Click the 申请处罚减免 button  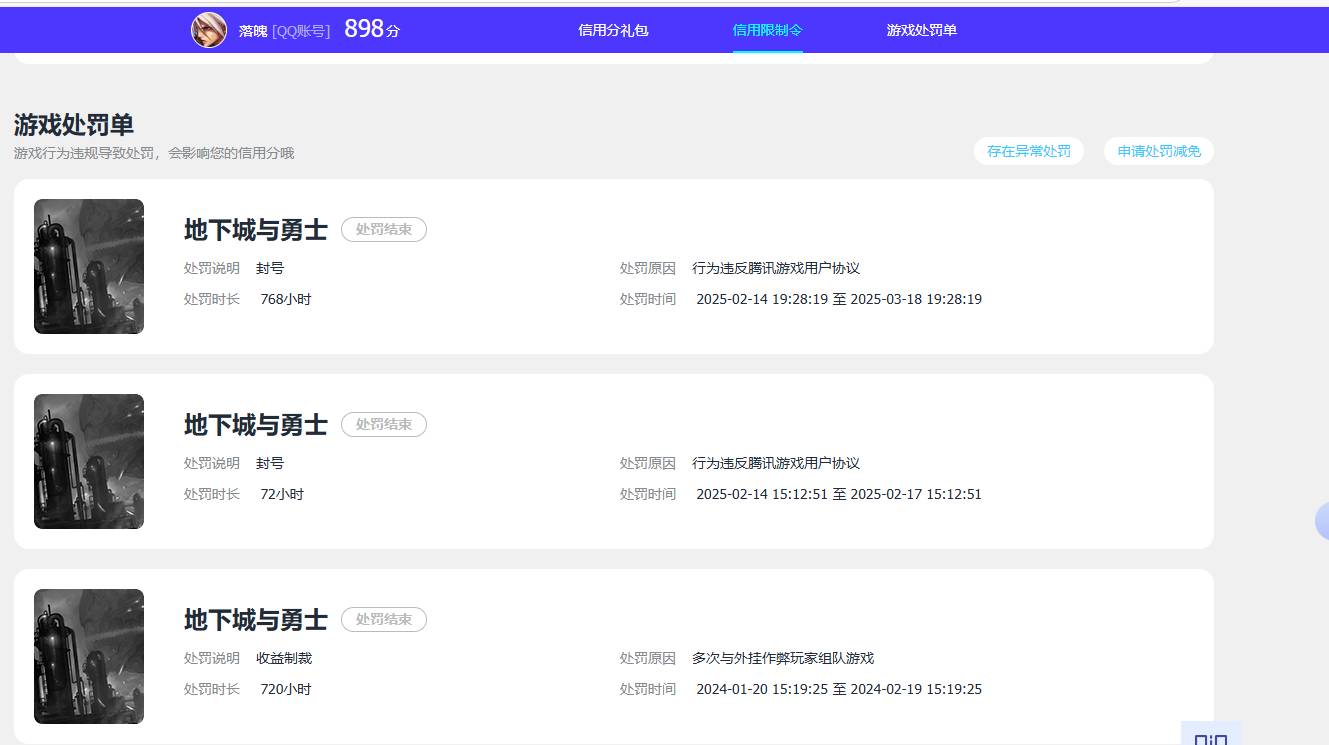tap(1158, 151)
